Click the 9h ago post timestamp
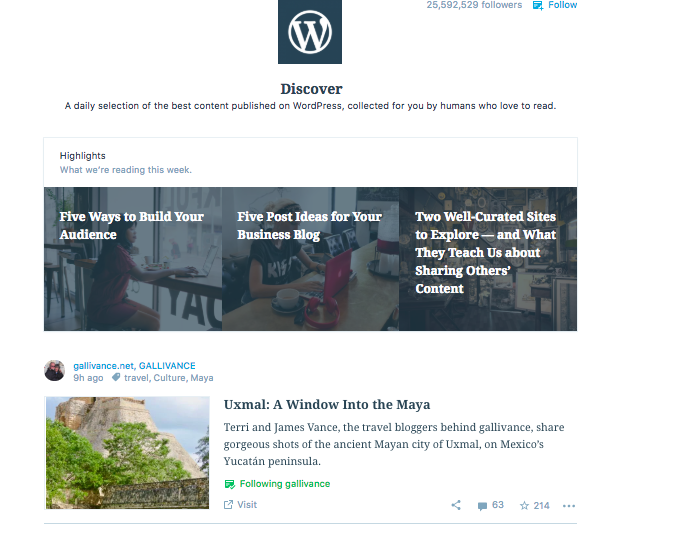 (x=88, y=379)
